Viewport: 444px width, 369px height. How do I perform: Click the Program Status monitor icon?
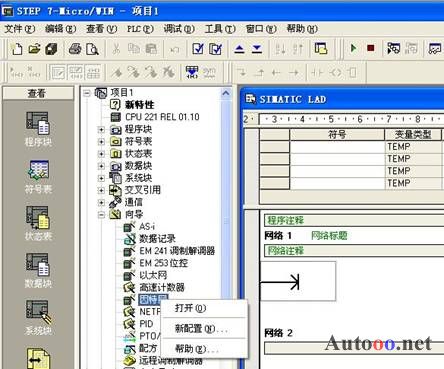tap(393, 49)
